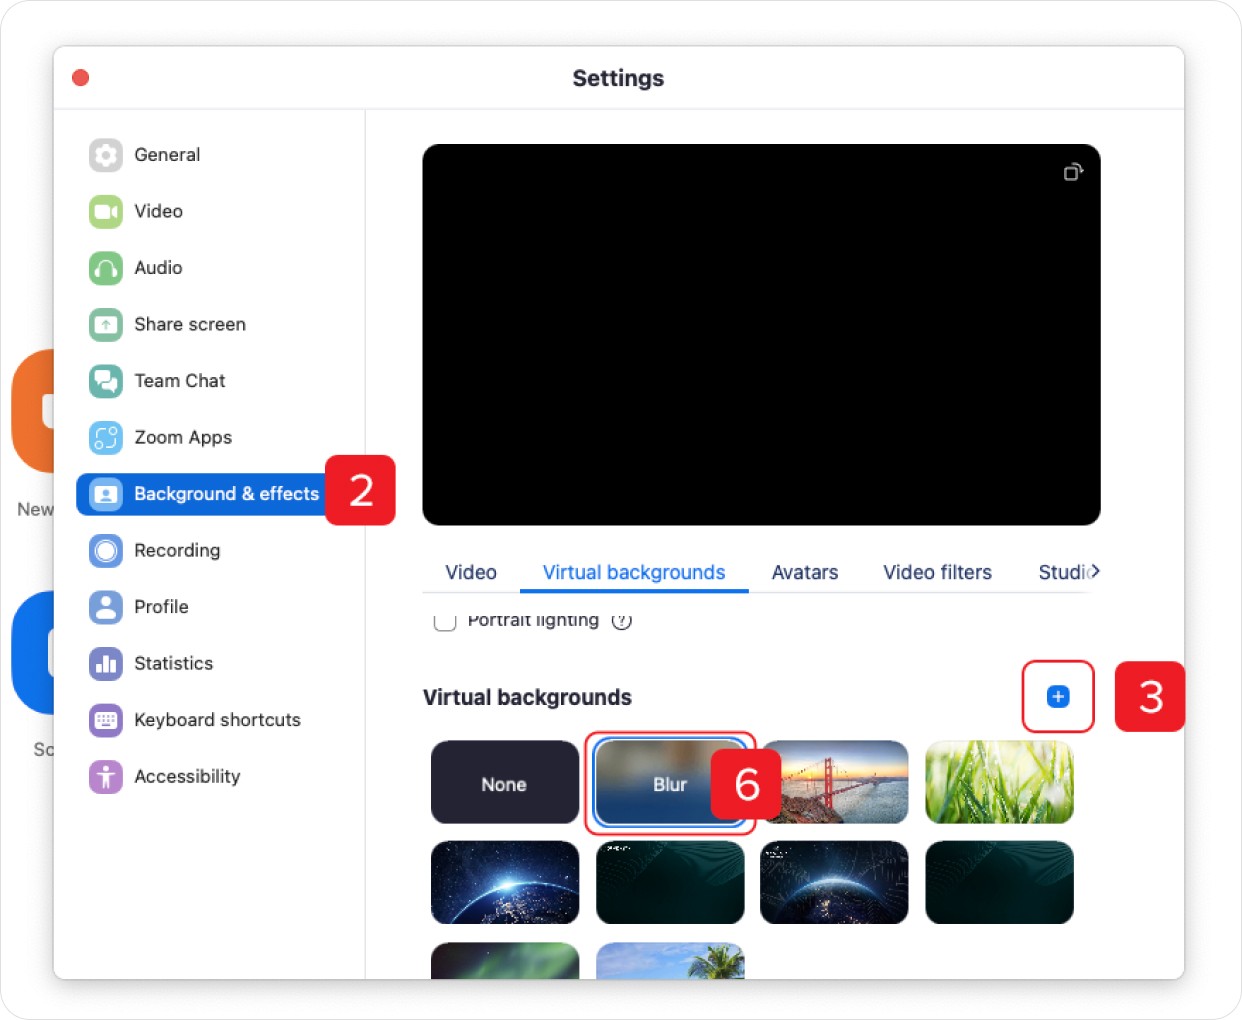The width and height of the screenshot is (1242, 1020).
Task: Click the rotate icon on the video preview
Action: pos(1073,172)
